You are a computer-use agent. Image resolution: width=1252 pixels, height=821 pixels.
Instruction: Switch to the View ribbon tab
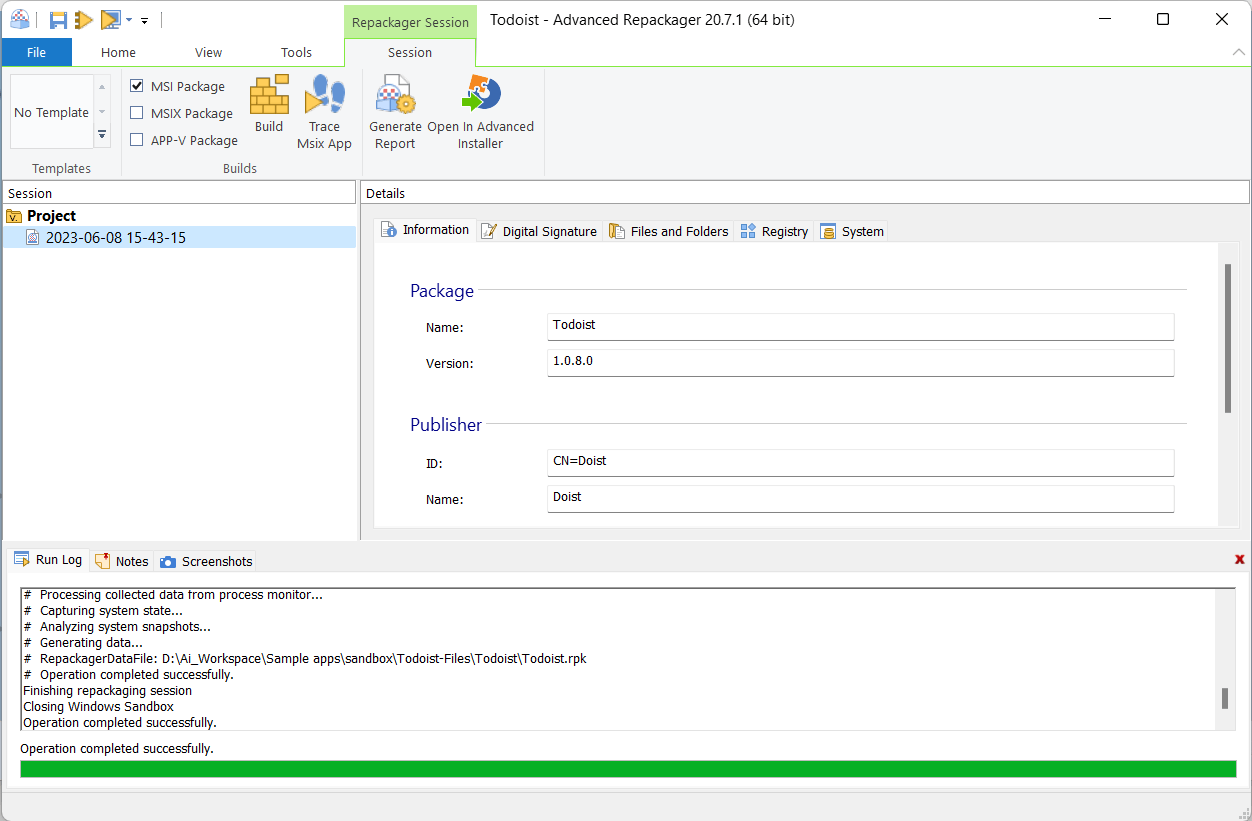pos(208,52)
